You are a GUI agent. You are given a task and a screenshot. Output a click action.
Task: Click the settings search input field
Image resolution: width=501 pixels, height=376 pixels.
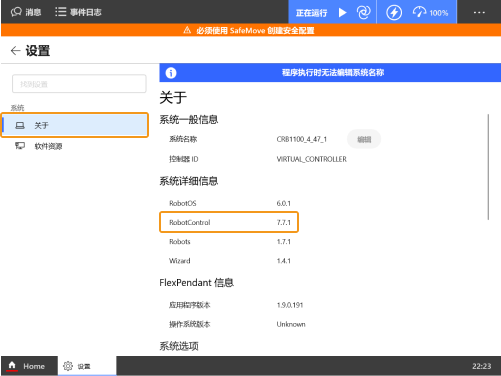[79, 84]
